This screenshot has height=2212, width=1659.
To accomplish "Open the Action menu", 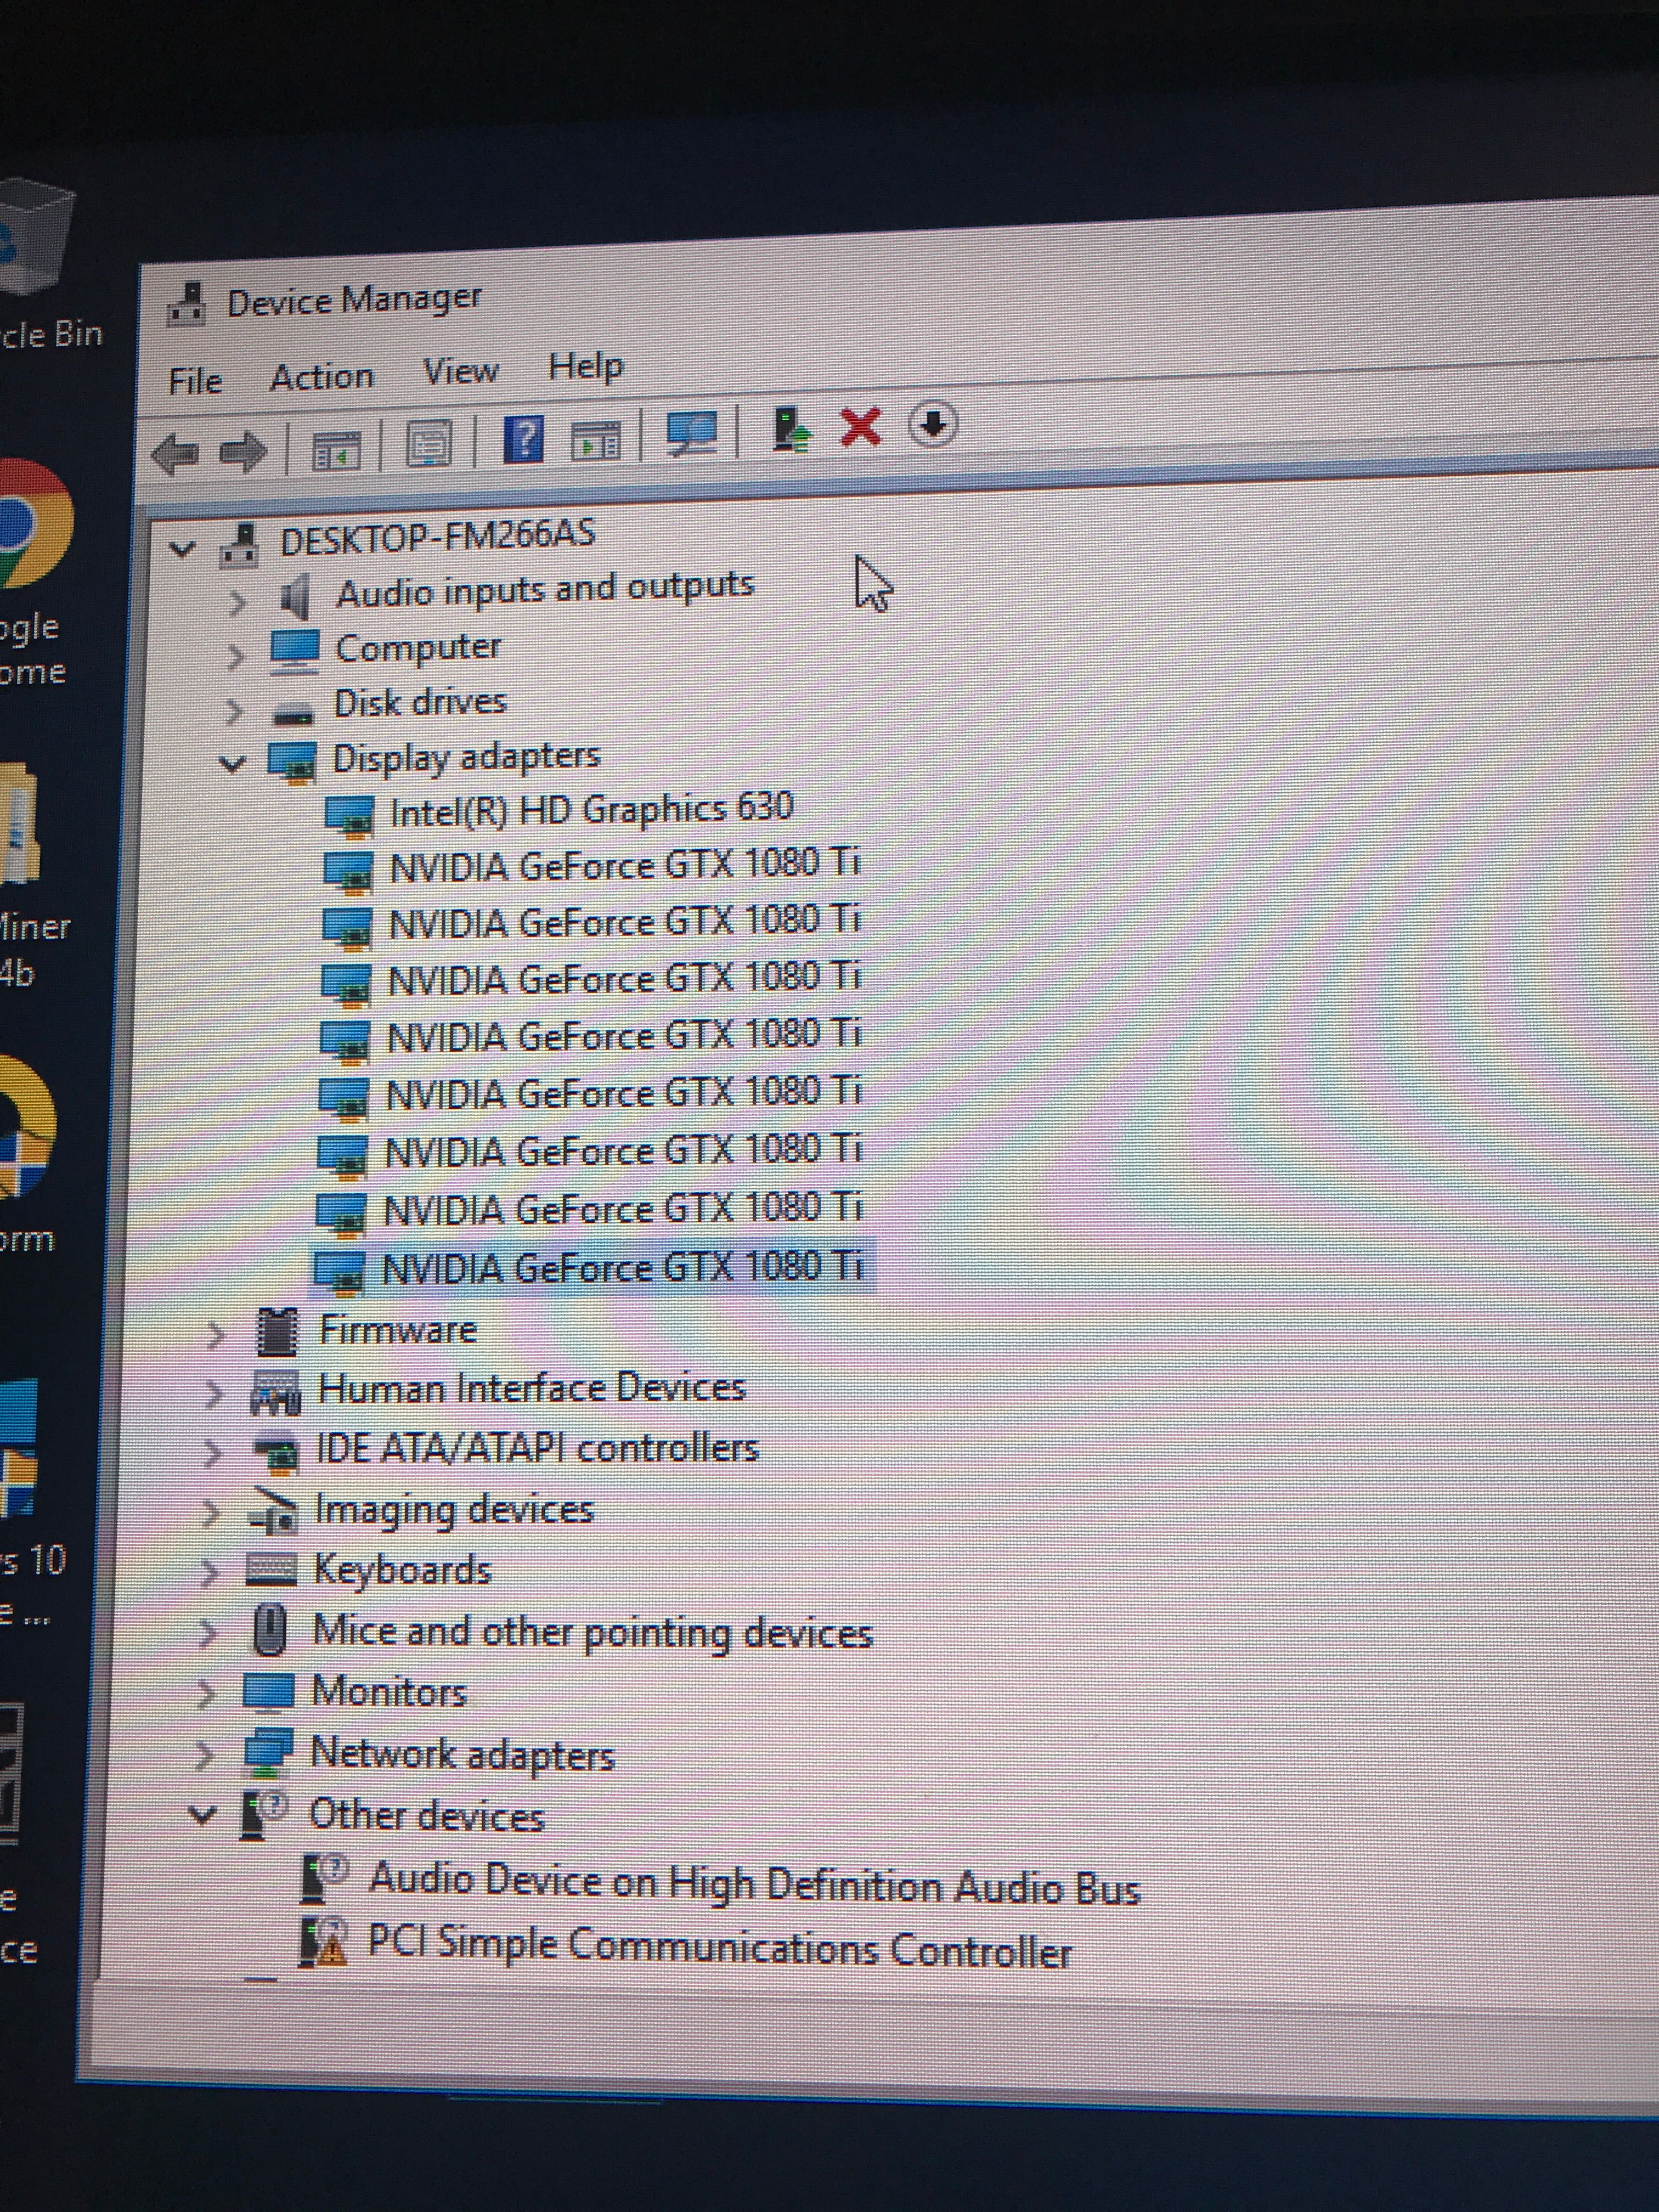I will pos(322,377).
